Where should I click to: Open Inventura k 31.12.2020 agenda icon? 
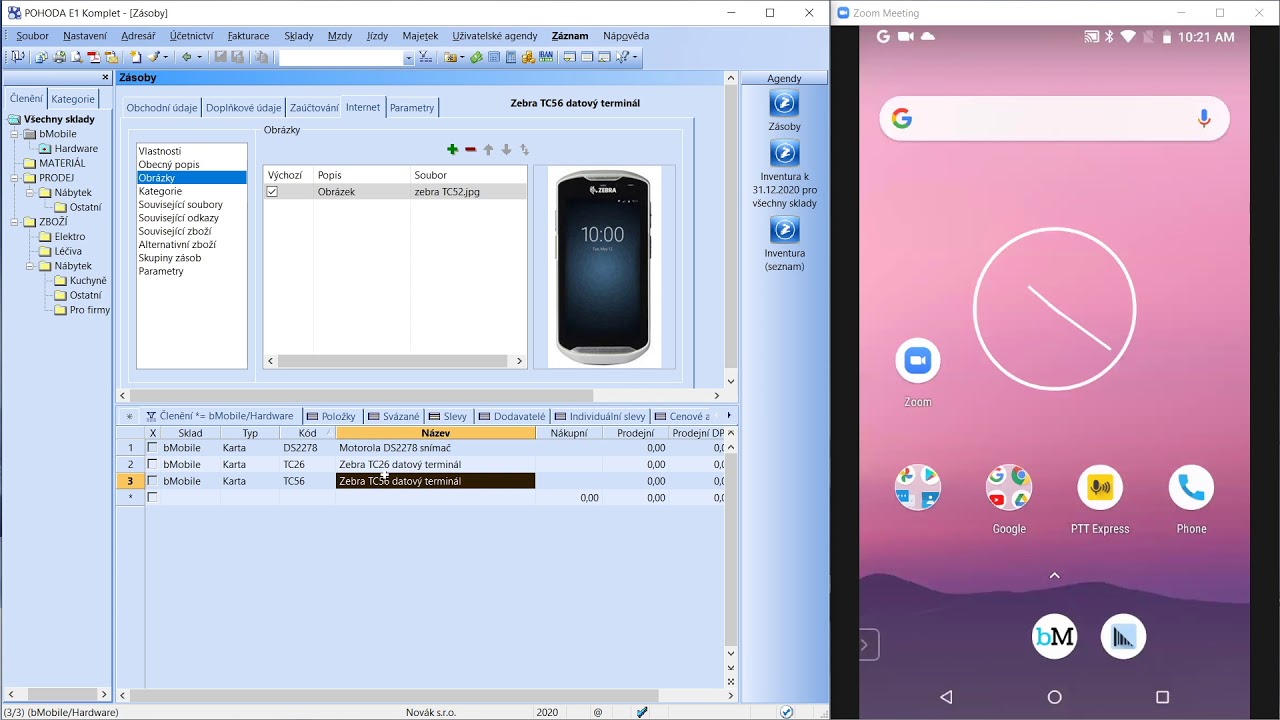pyautogui.click(x=784, y=153)
